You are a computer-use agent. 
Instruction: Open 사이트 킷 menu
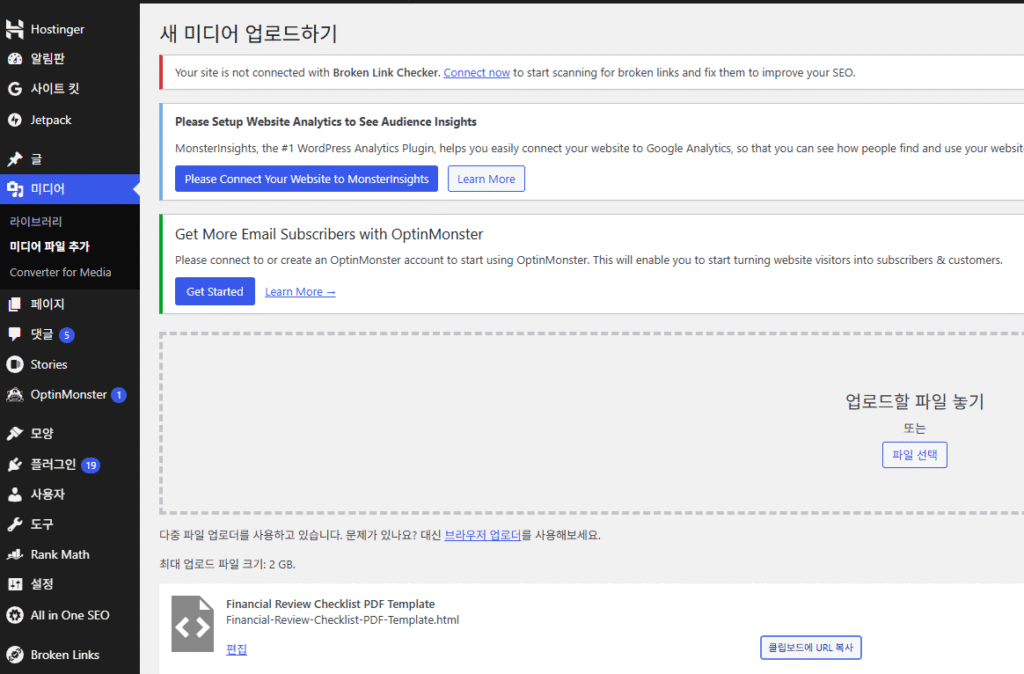55,89
